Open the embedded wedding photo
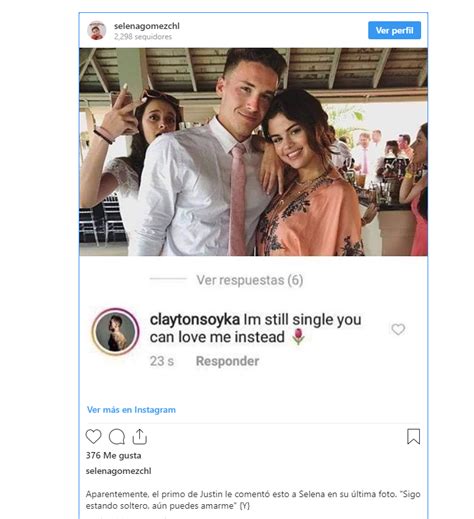 tap(253, 152)
